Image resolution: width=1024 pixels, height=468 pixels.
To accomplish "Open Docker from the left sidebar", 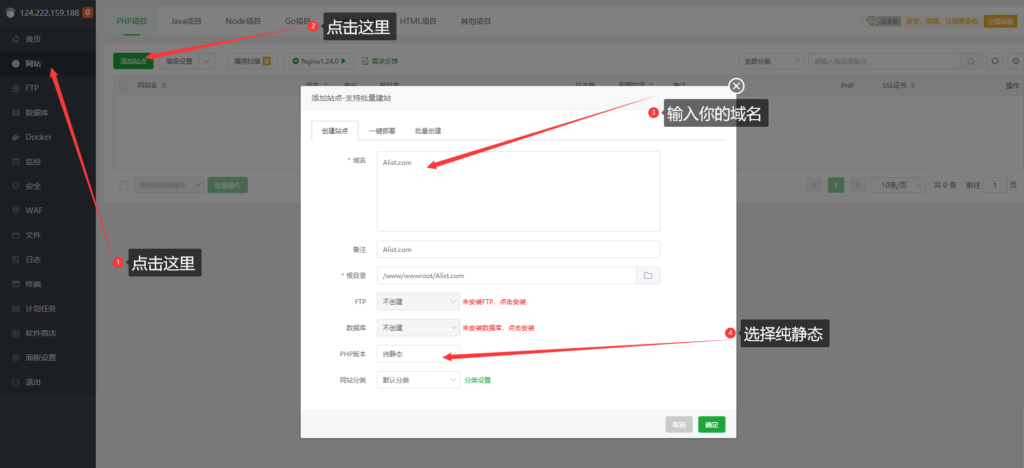I will (38, 137).
